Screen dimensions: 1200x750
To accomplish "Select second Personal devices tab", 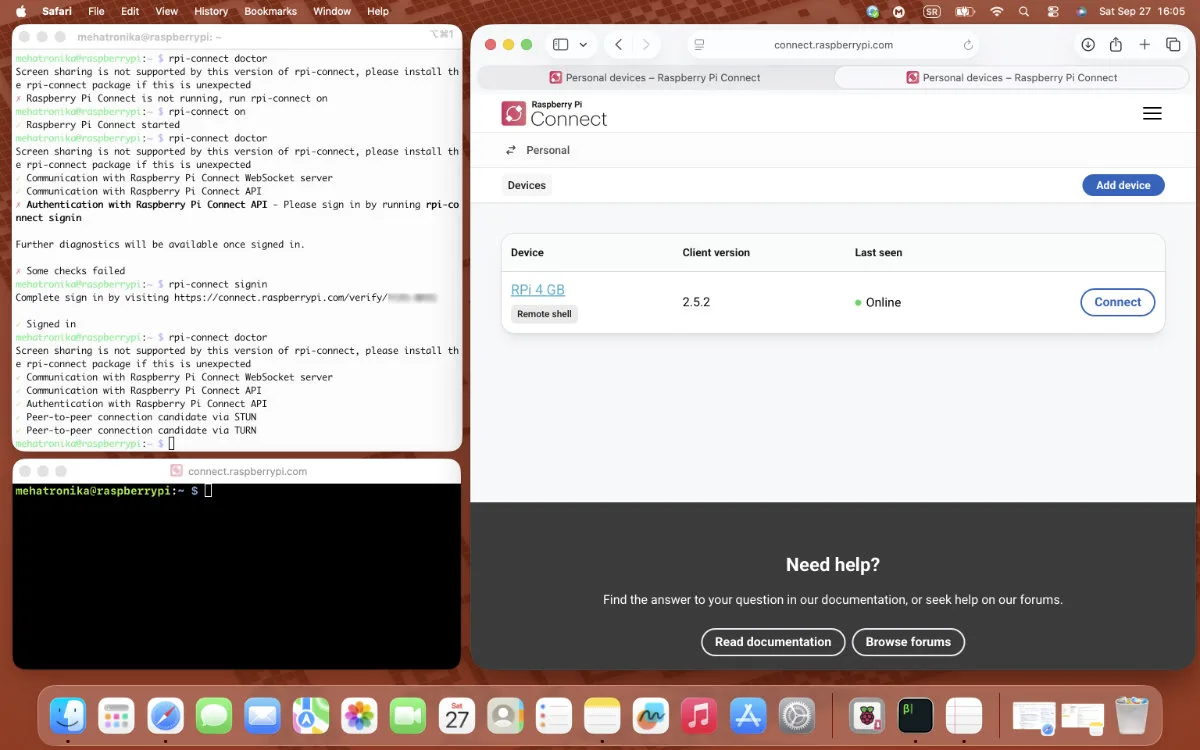I will pos(1012,77).
